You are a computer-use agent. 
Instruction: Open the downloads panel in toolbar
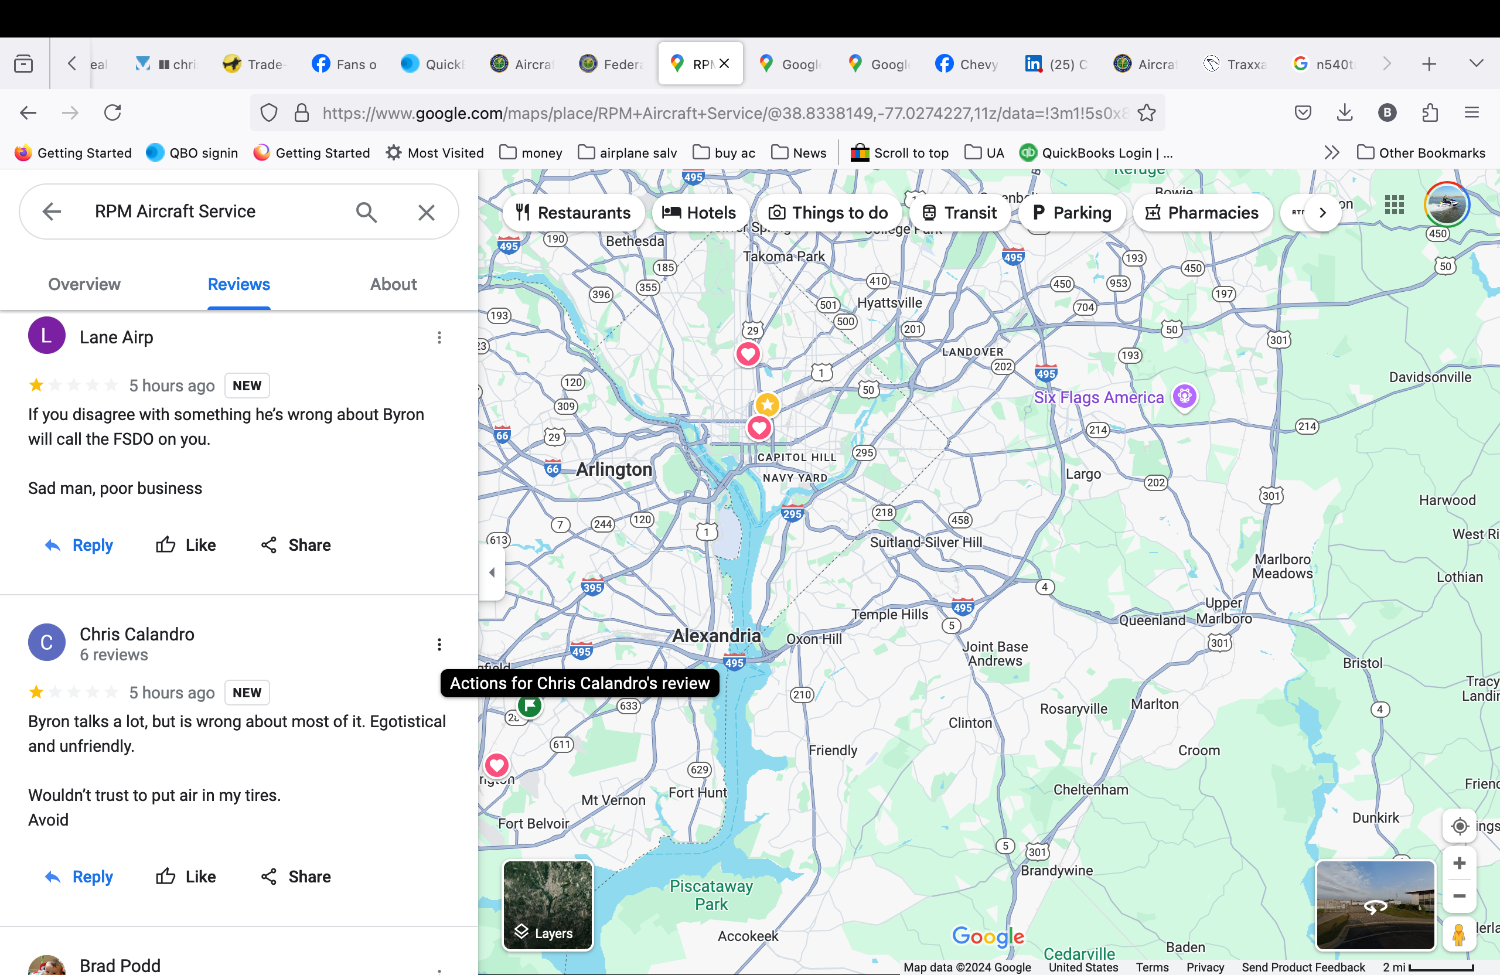click(1345, 113)
